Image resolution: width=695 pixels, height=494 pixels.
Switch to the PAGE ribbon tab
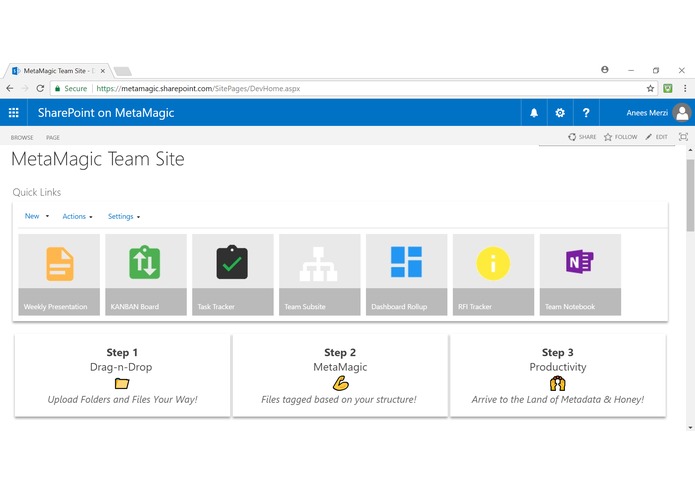tap(53, 137)
